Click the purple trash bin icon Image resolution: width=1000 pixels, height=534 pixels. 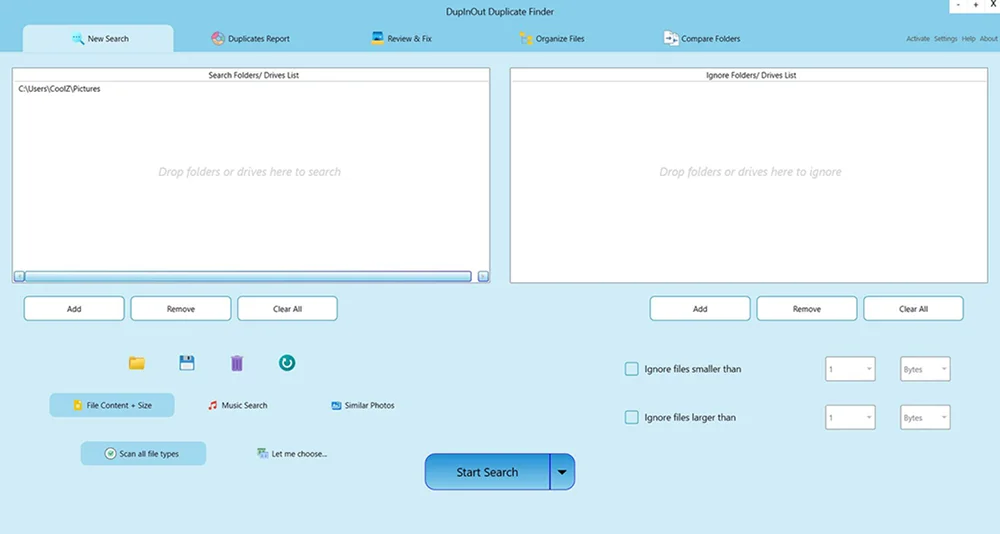coord(237,363)
